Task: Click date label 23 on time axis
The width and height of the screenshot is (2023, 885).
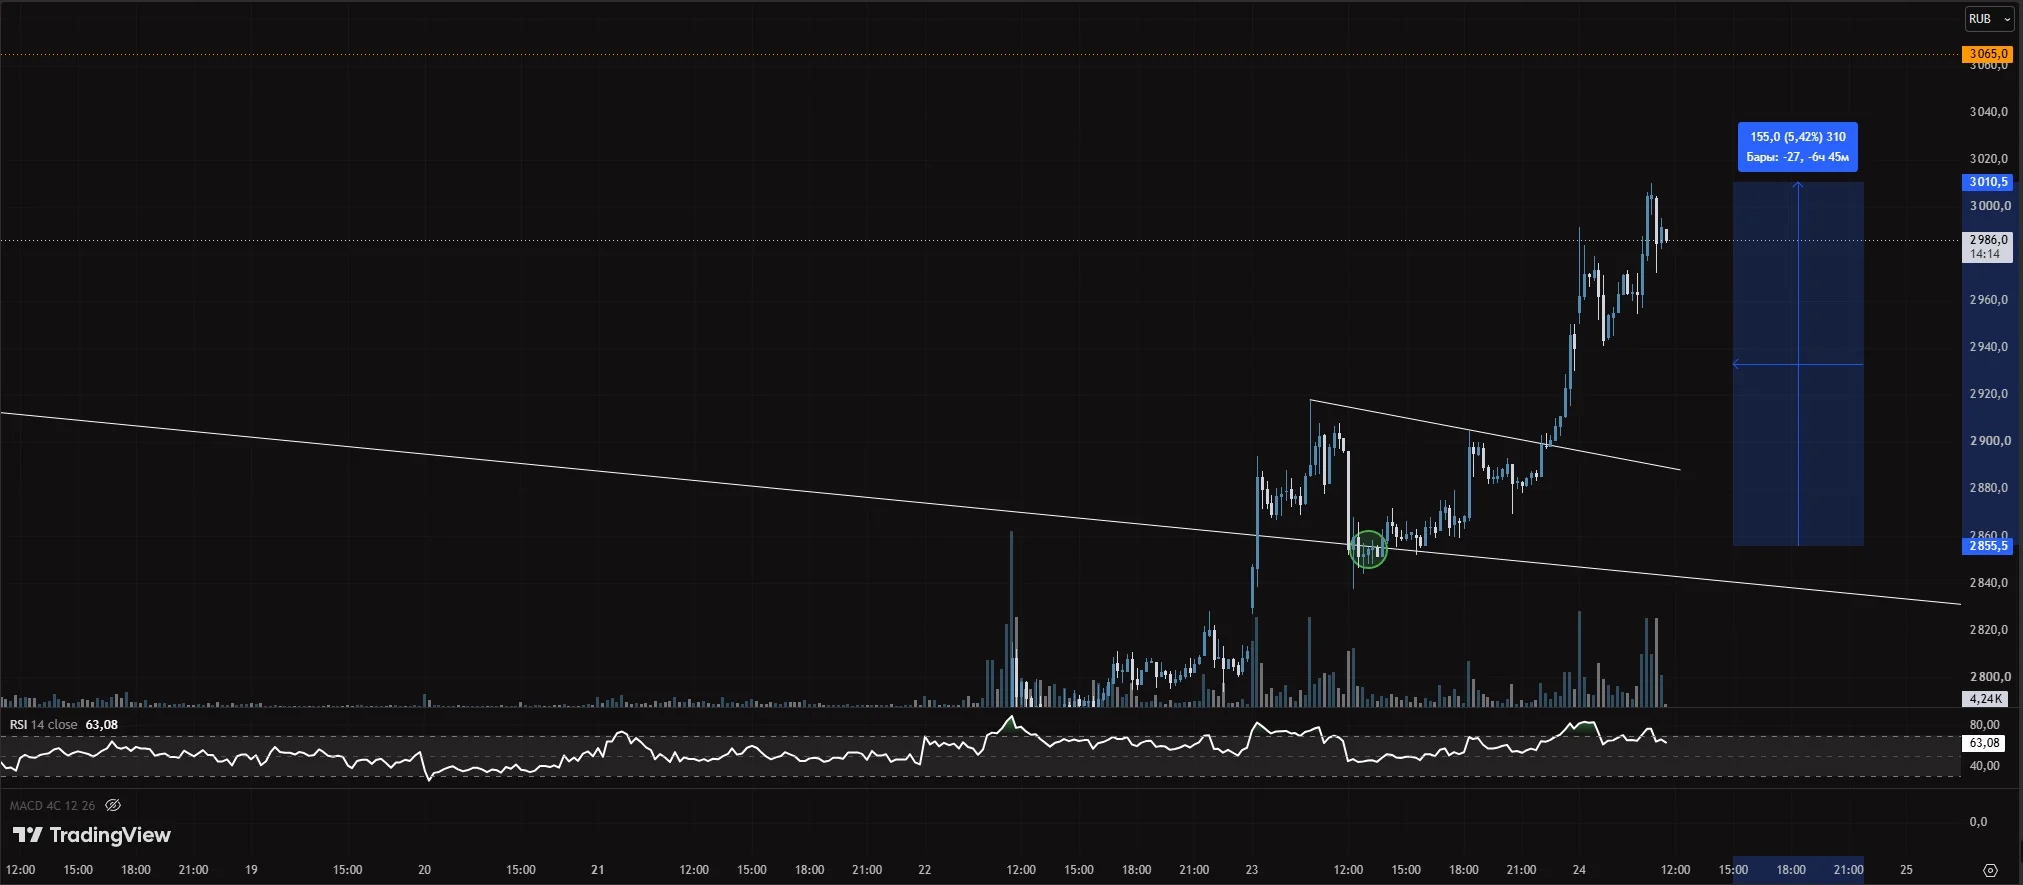Action: [x=1252, y=870]
